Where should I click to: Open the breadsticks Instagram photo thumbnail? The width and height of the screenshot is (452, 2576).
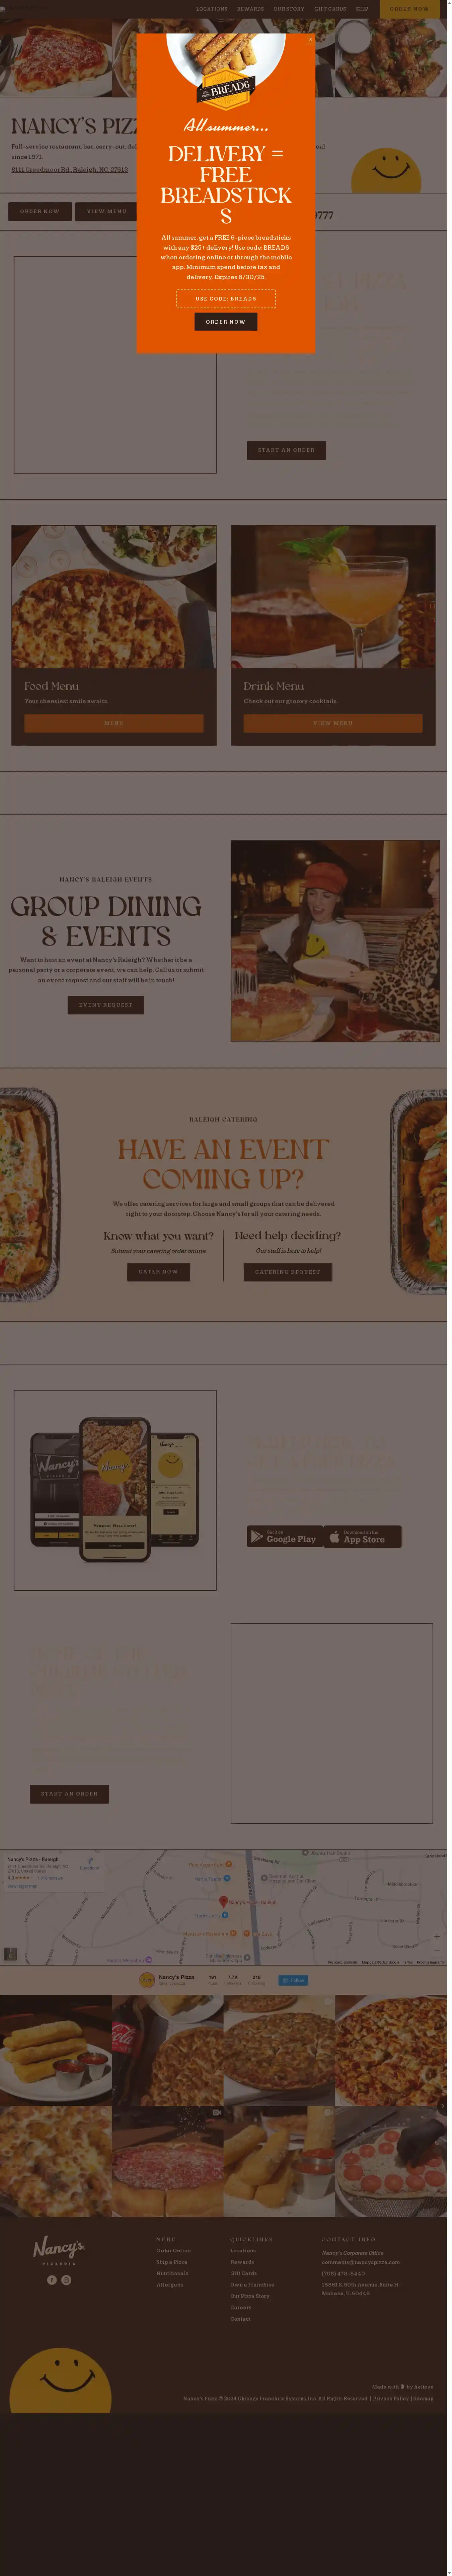(56, 2050)
